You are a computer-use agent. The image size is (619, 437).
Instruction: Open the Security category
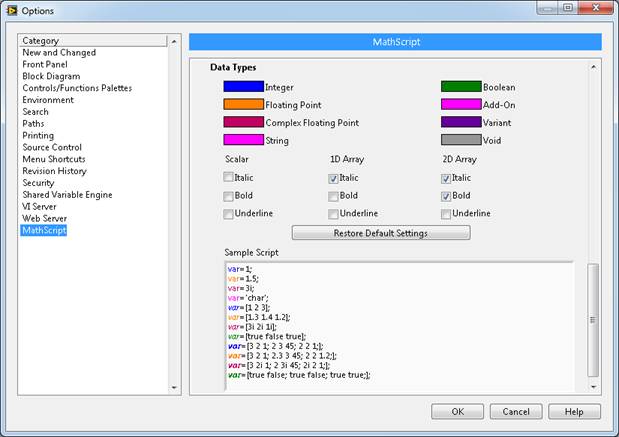coord(38,183)
